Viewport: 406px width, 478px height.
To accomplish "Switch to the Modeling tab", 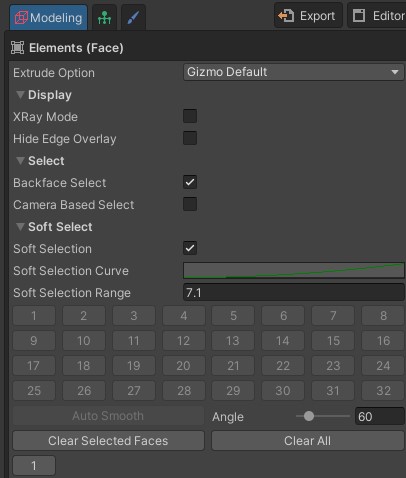I will coord(49,17).
